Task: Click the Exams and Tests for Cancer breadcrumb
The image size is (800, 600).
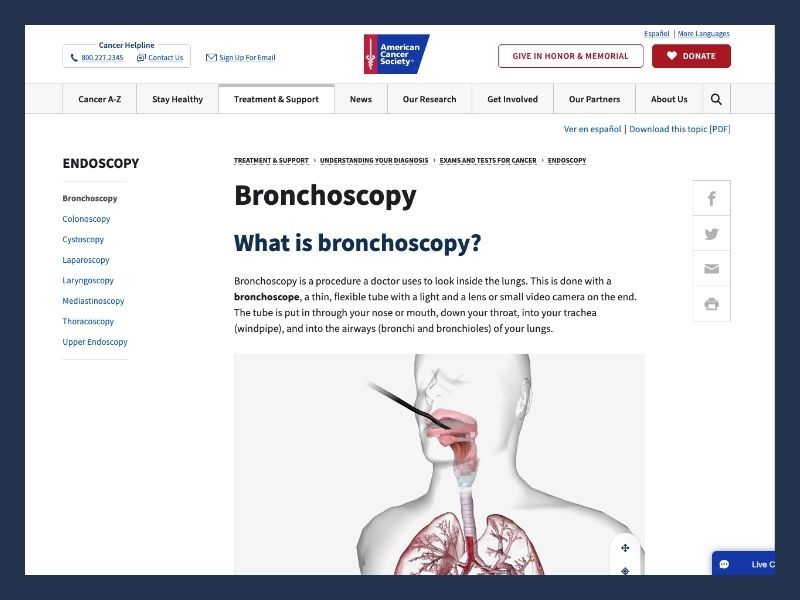Action: [x=487, y=160]
